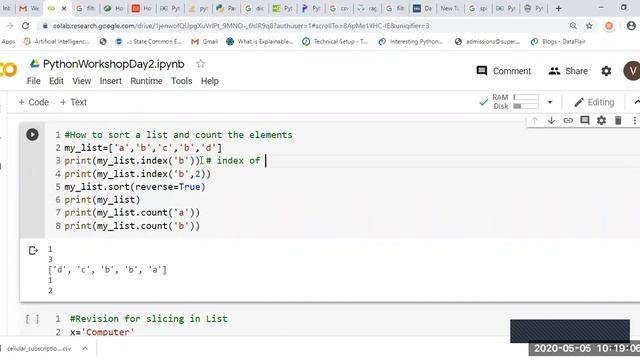The image size is (640, 360).
Task: Click notebook title PythonWorkshopDay2.ipynb
Action: 113,64
